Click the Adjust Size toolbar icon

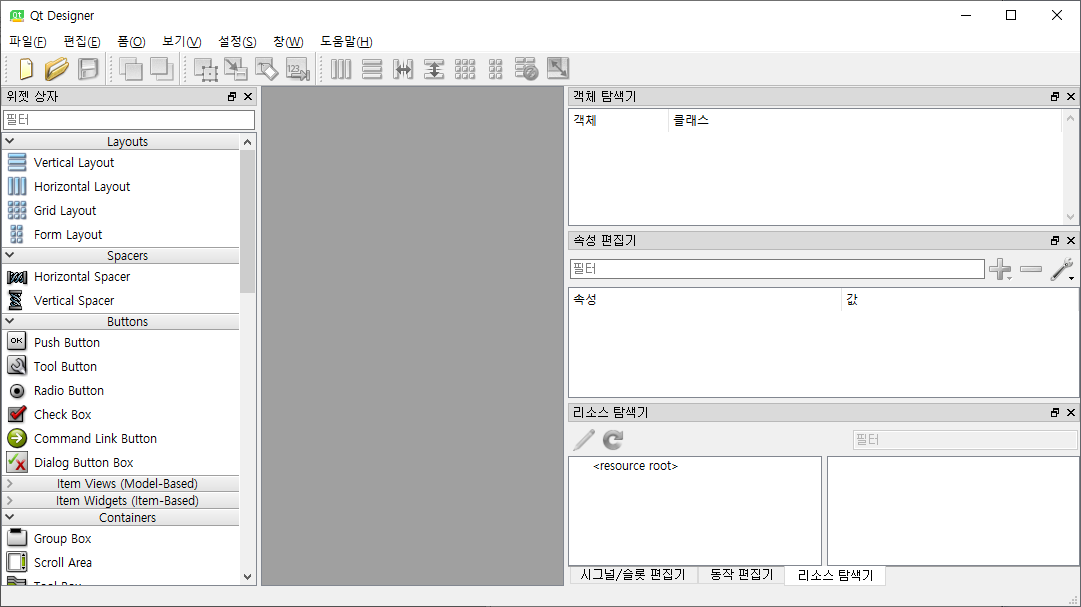[558, 68]
